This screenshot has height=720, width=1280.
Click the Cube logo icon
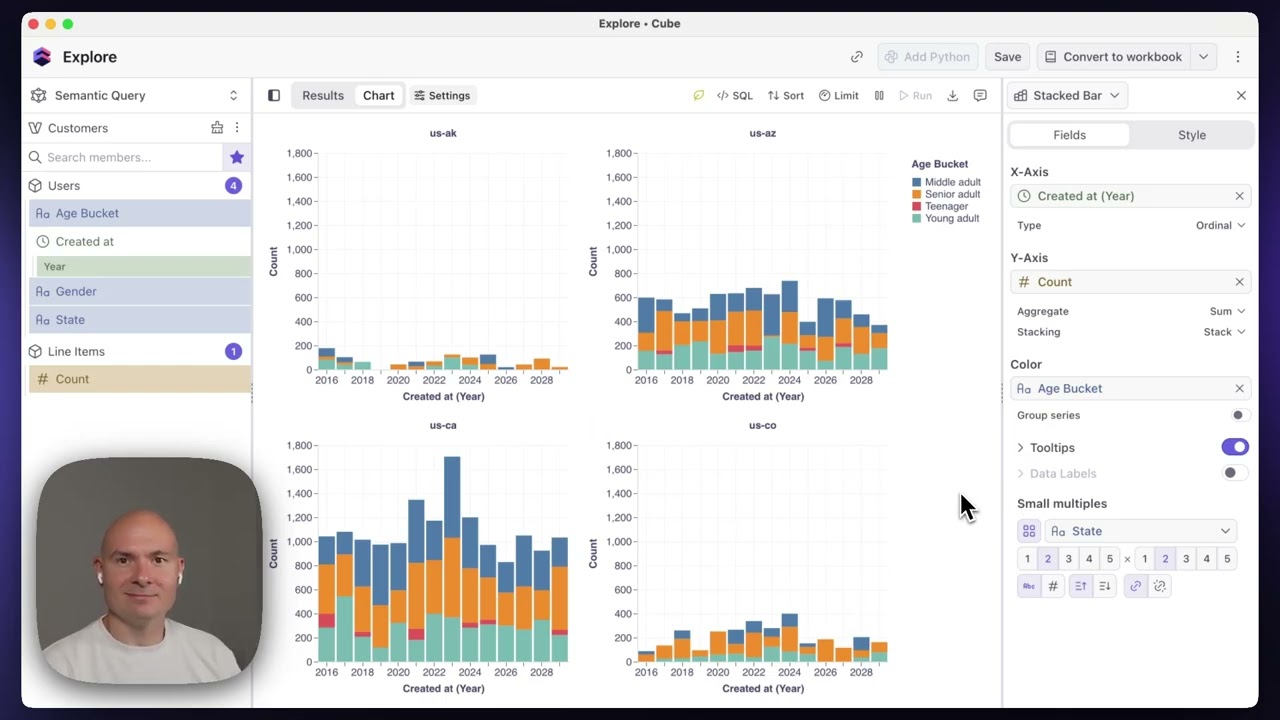[41, 57]
